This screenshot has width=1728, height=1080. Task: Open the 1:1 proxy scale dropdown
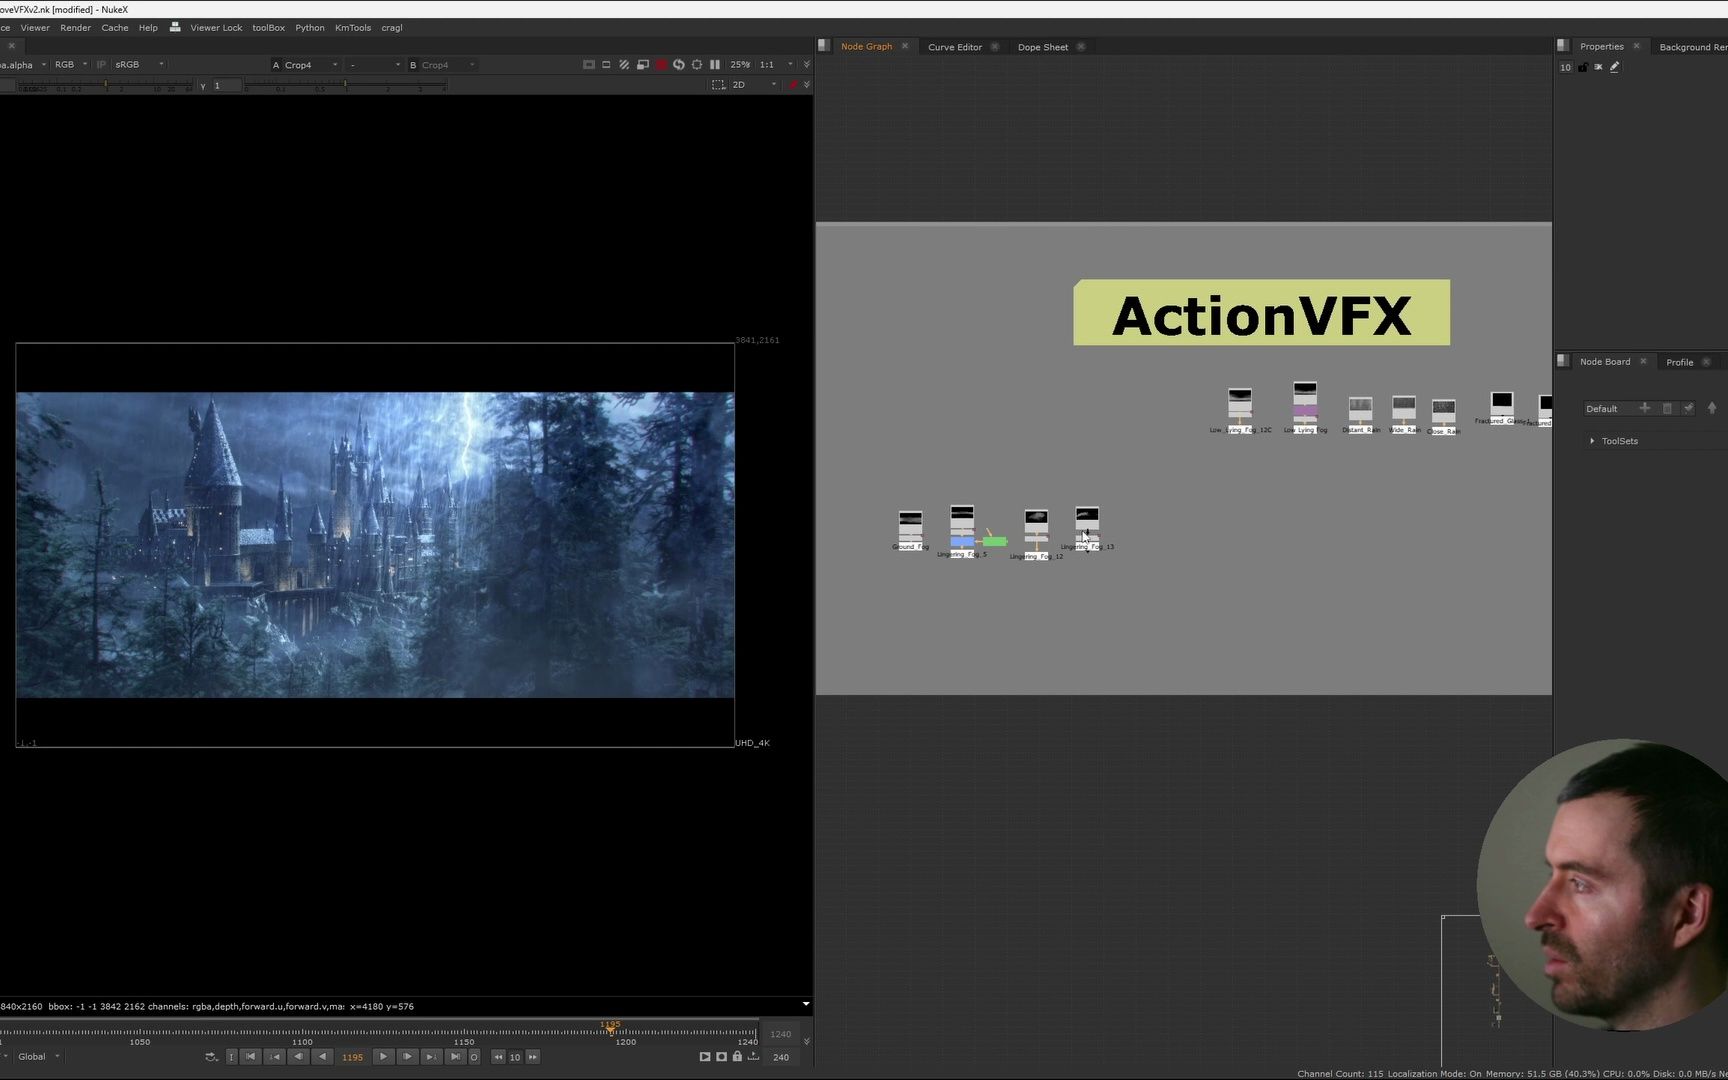[x=775, y=65]
